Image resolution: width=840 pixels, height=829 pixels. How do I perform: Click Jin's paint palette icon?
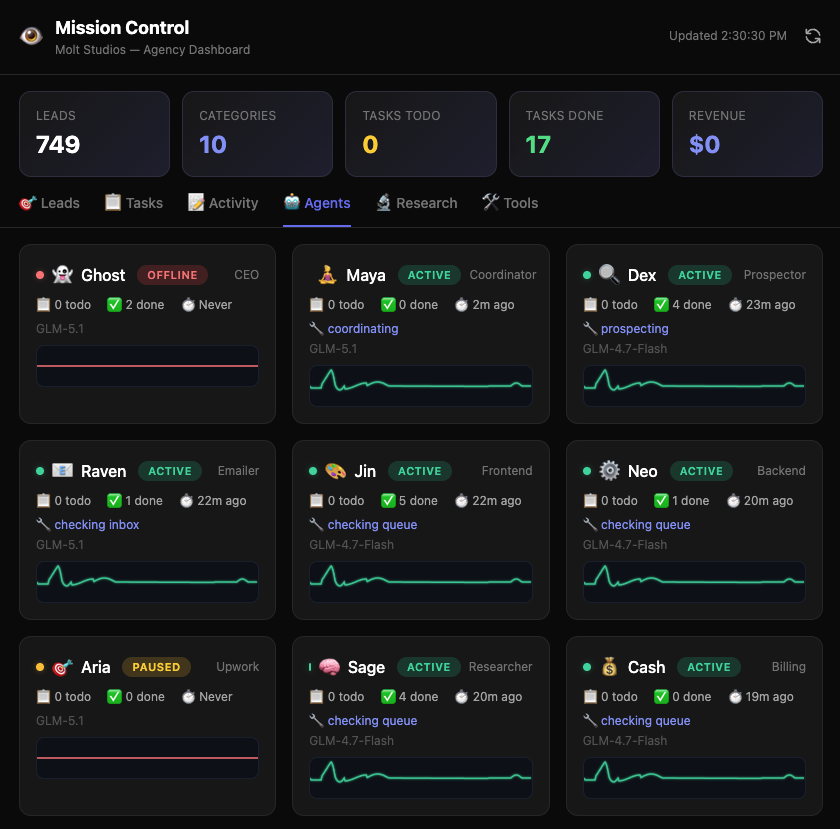tap(335, 471)
